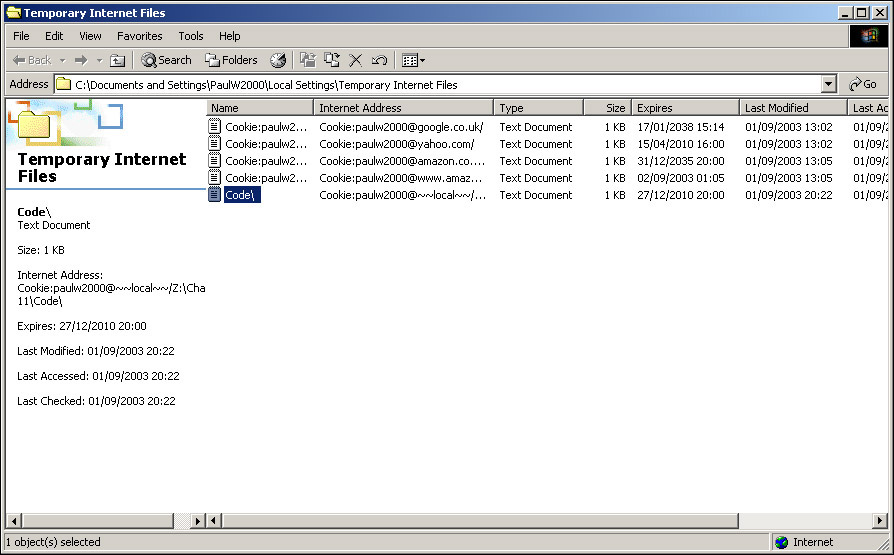Select the google.co.uk cookie file
Screen dimensions: 894x555
pyautogui.click(x=265, y=127)
